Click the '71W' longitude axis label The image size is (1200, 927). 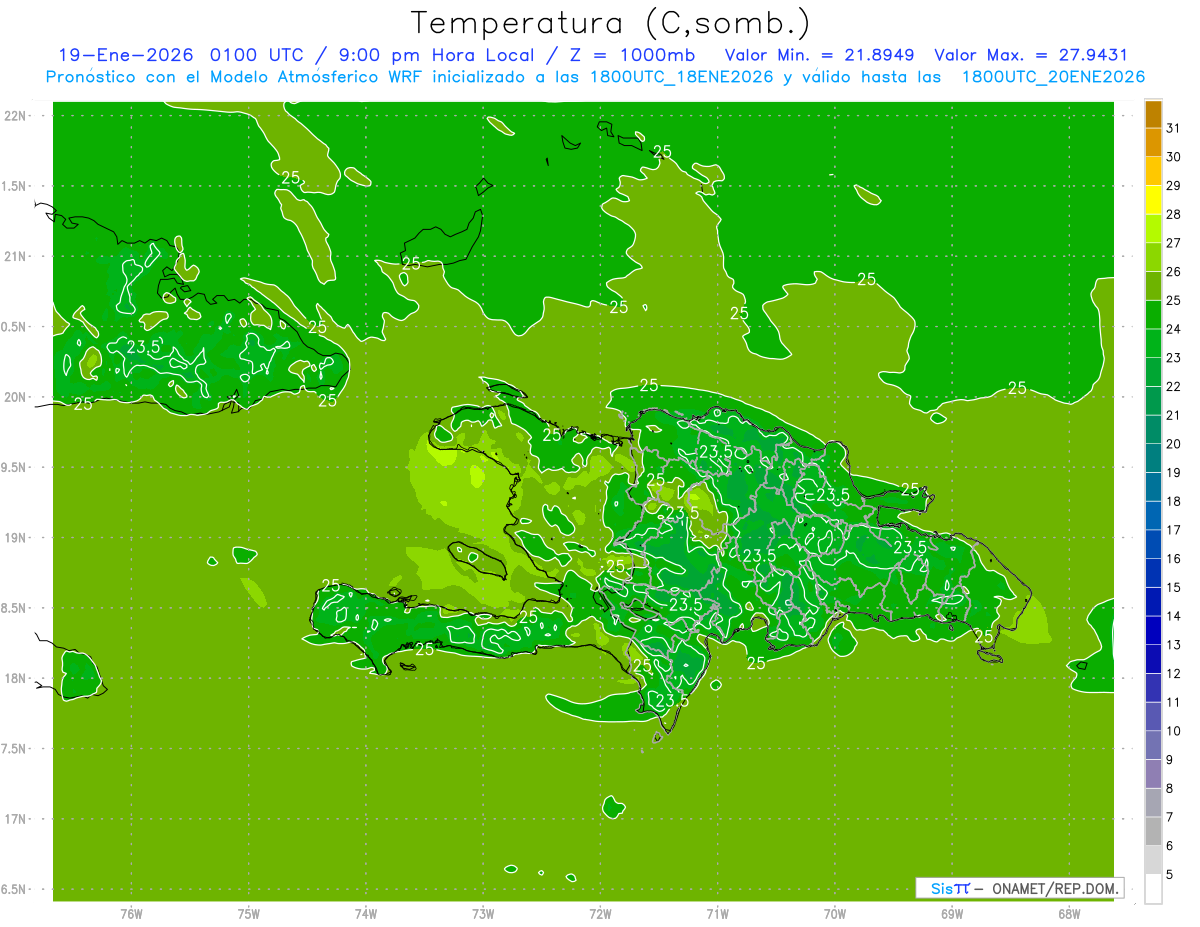717,914
